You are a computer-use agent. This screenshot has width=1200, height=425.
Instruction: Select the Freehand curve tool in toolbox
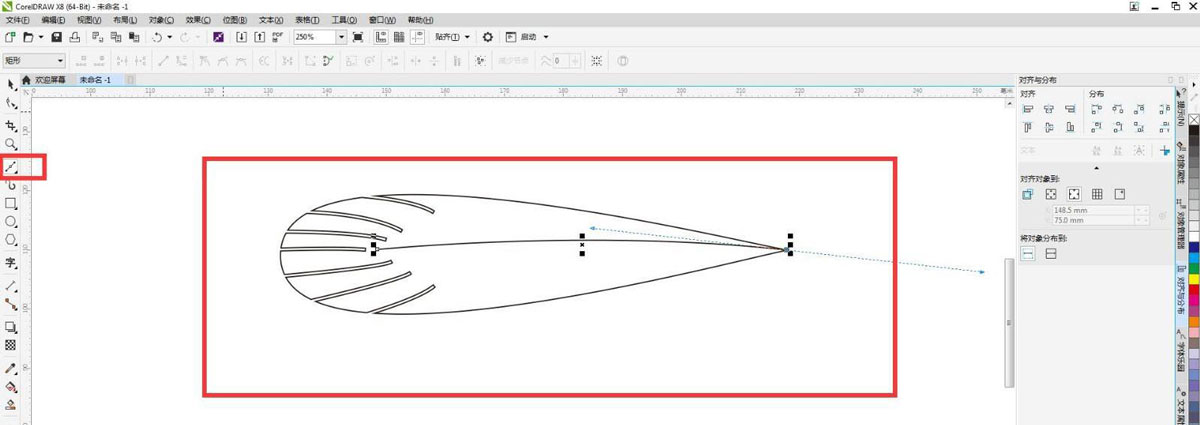pos(12,166)
